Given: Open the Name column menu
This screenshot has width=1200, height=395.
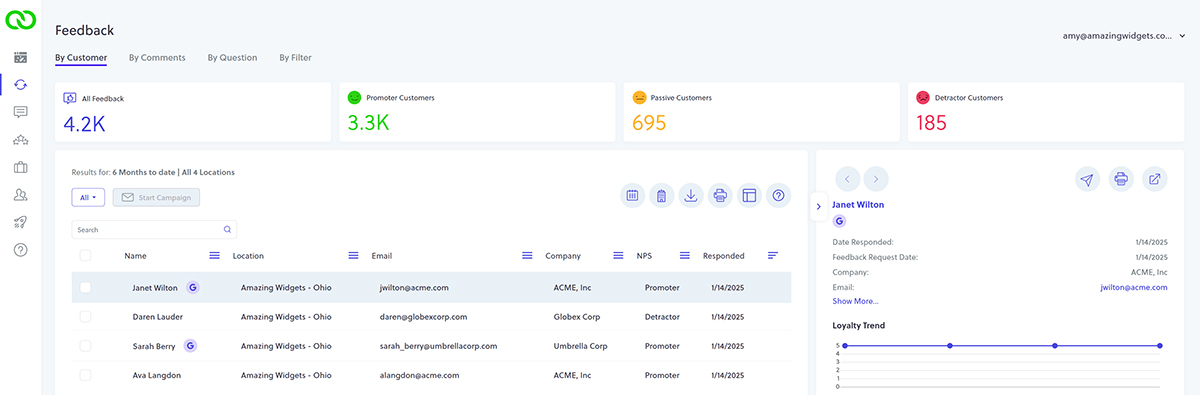Looking at the screenshot, I should pos(214,256).
